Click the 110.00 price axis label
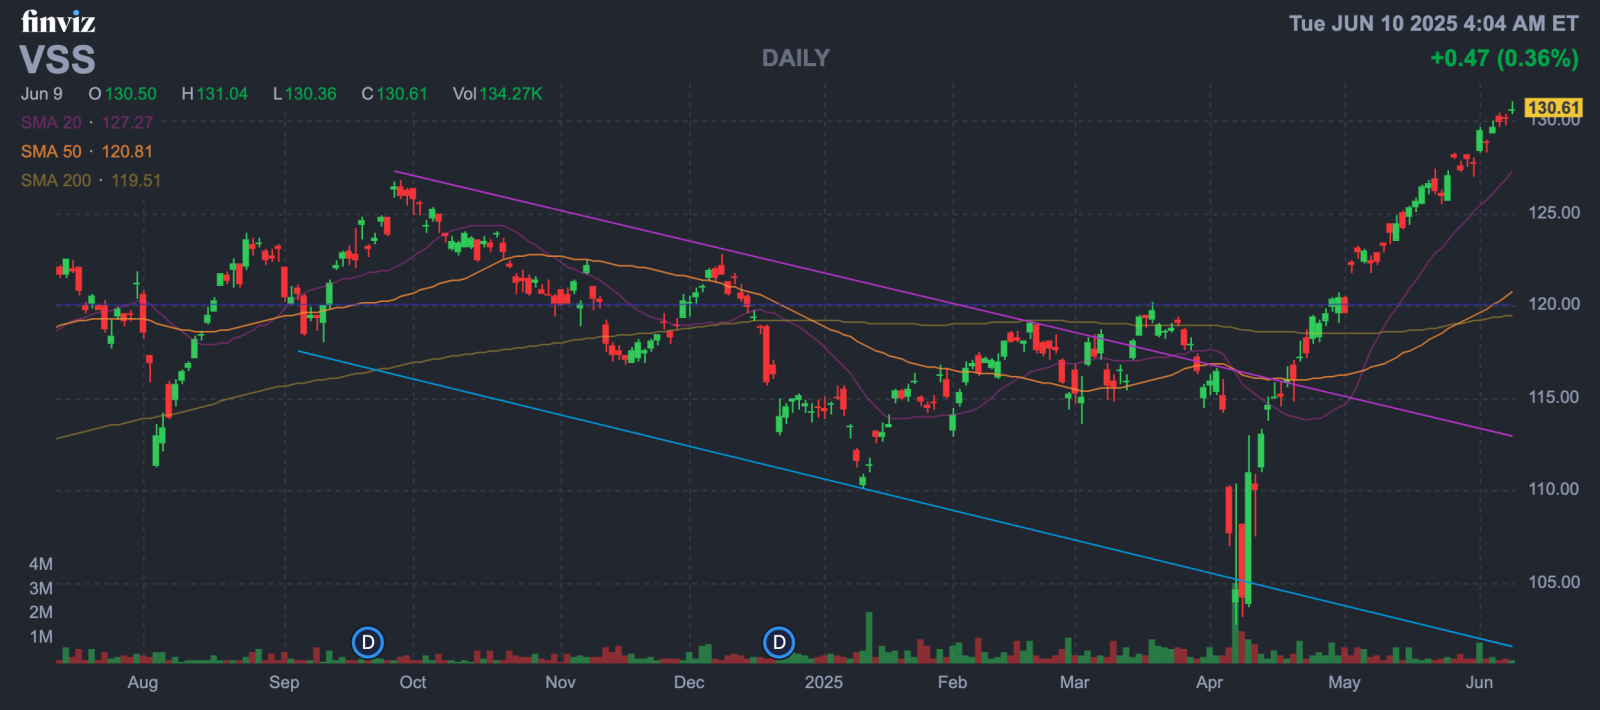The image size is (1600, 710). [1554, 489]
